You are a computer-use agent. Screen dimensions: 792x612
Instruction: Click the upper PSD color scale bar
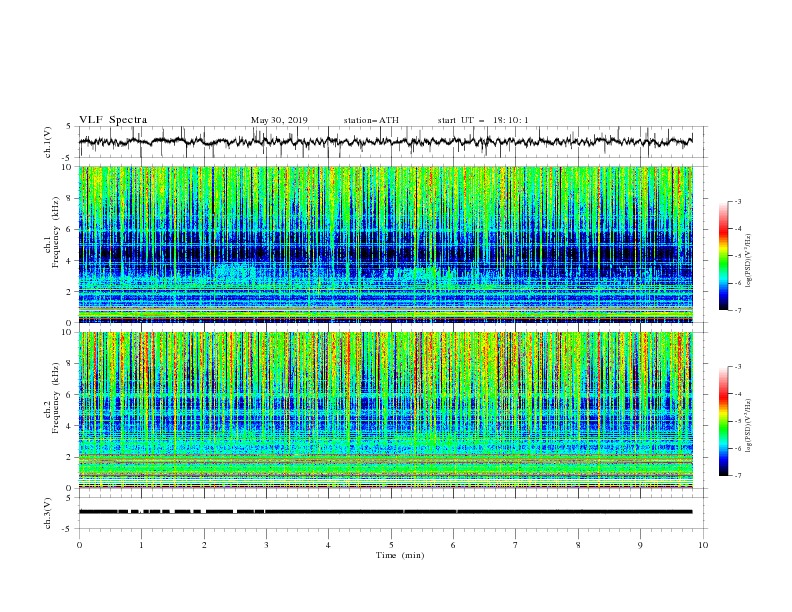723,256
